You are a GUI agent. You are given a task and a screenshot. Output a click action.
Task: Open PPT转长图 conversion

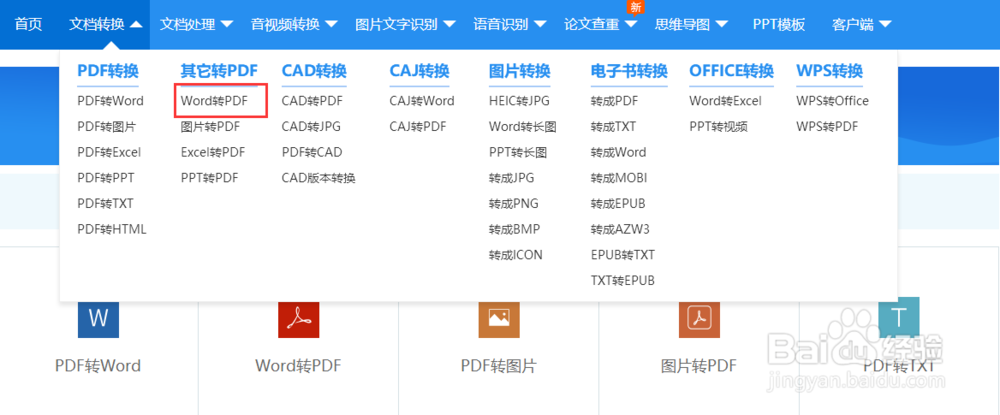point(518,152)
